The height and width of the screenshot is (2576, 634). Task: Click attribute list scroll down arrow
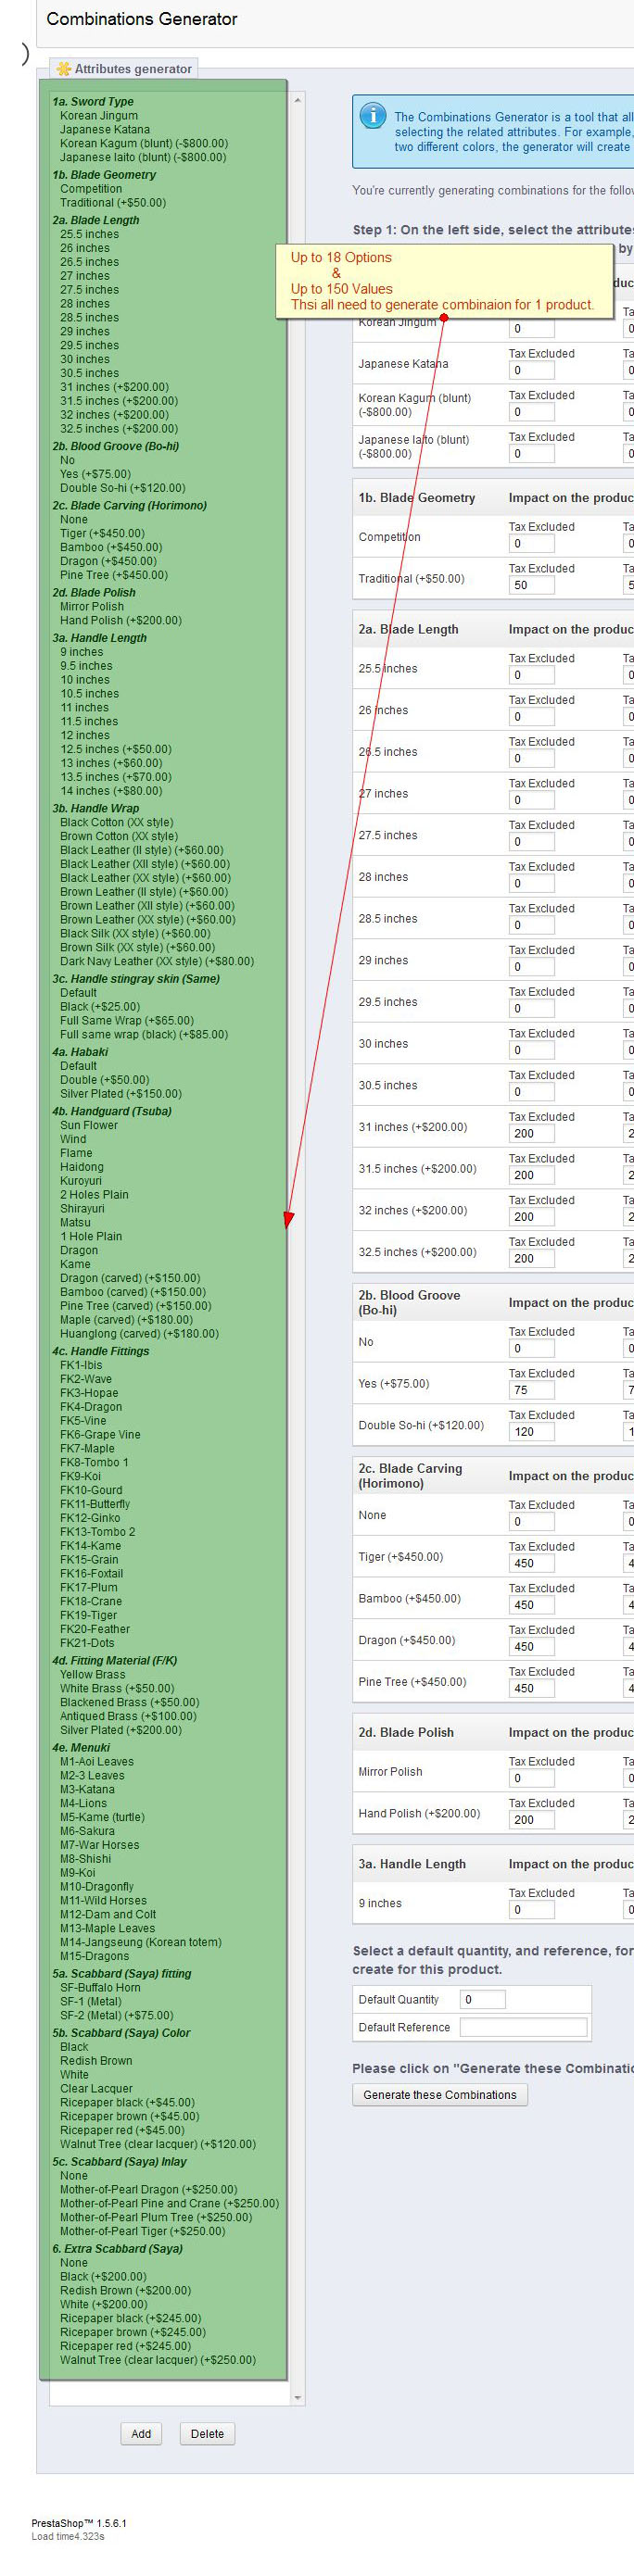[297, 2397]
